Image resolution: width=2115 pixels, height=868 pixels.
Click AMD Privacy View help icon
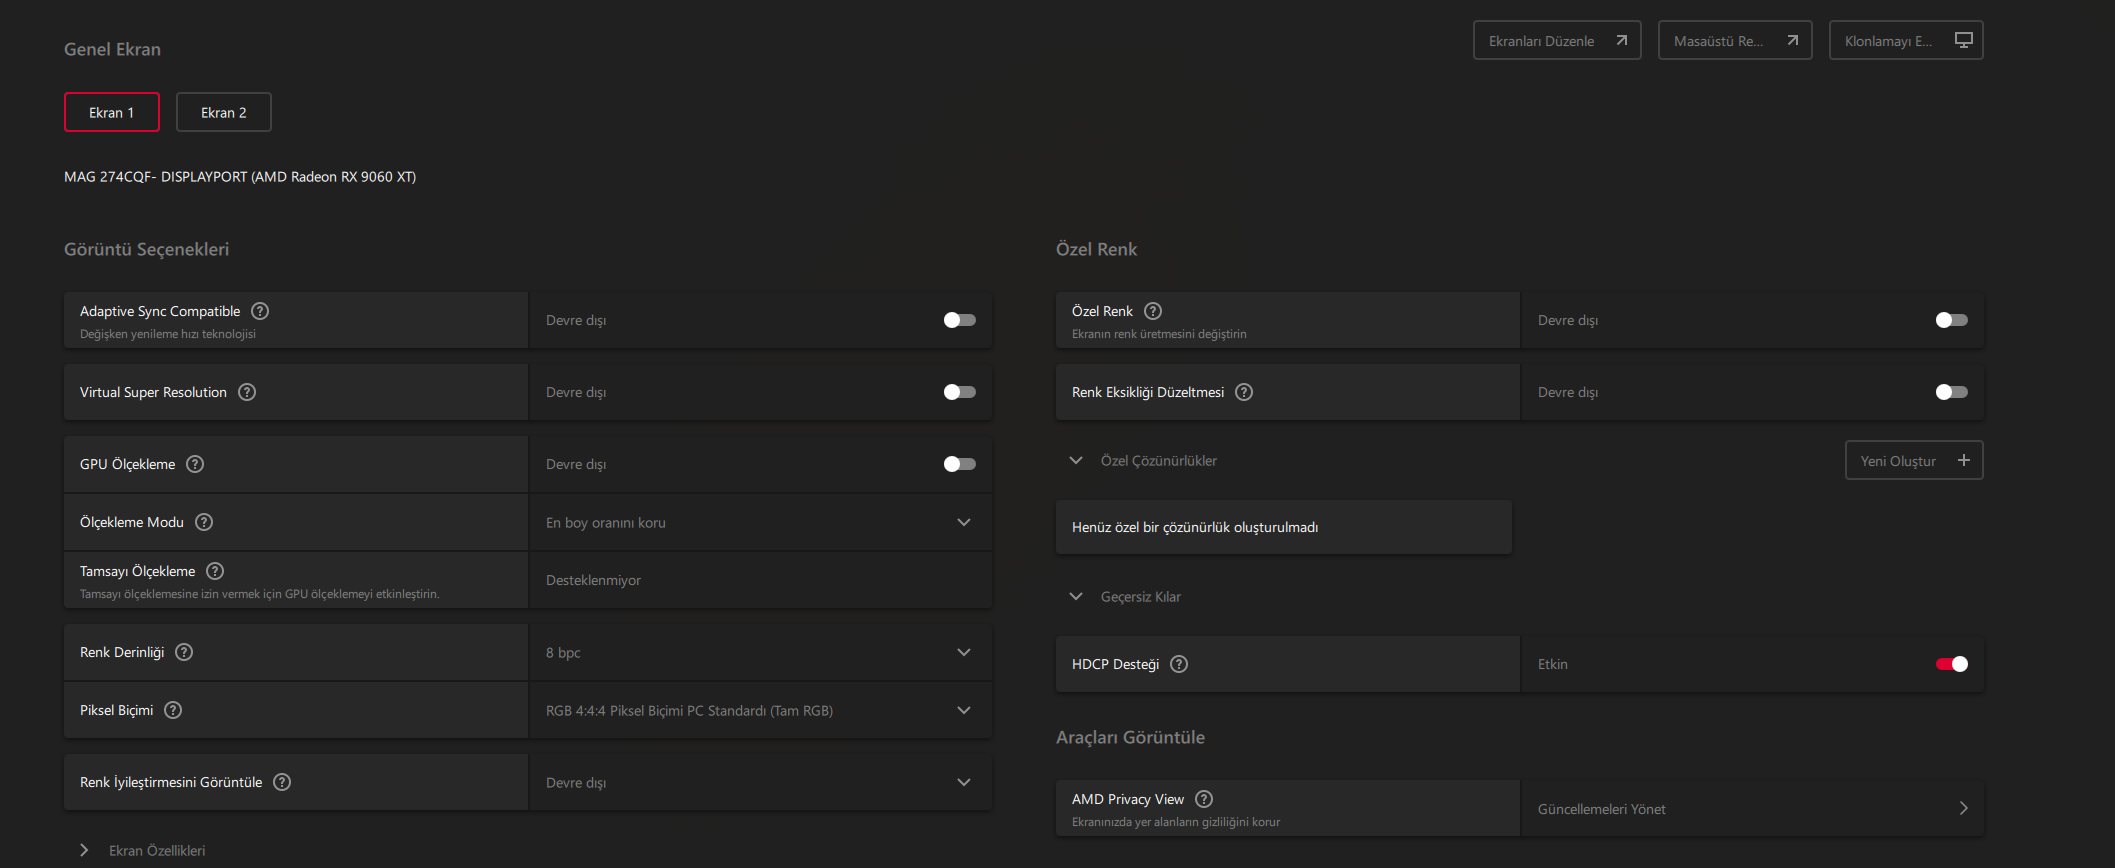(1204, 799)
